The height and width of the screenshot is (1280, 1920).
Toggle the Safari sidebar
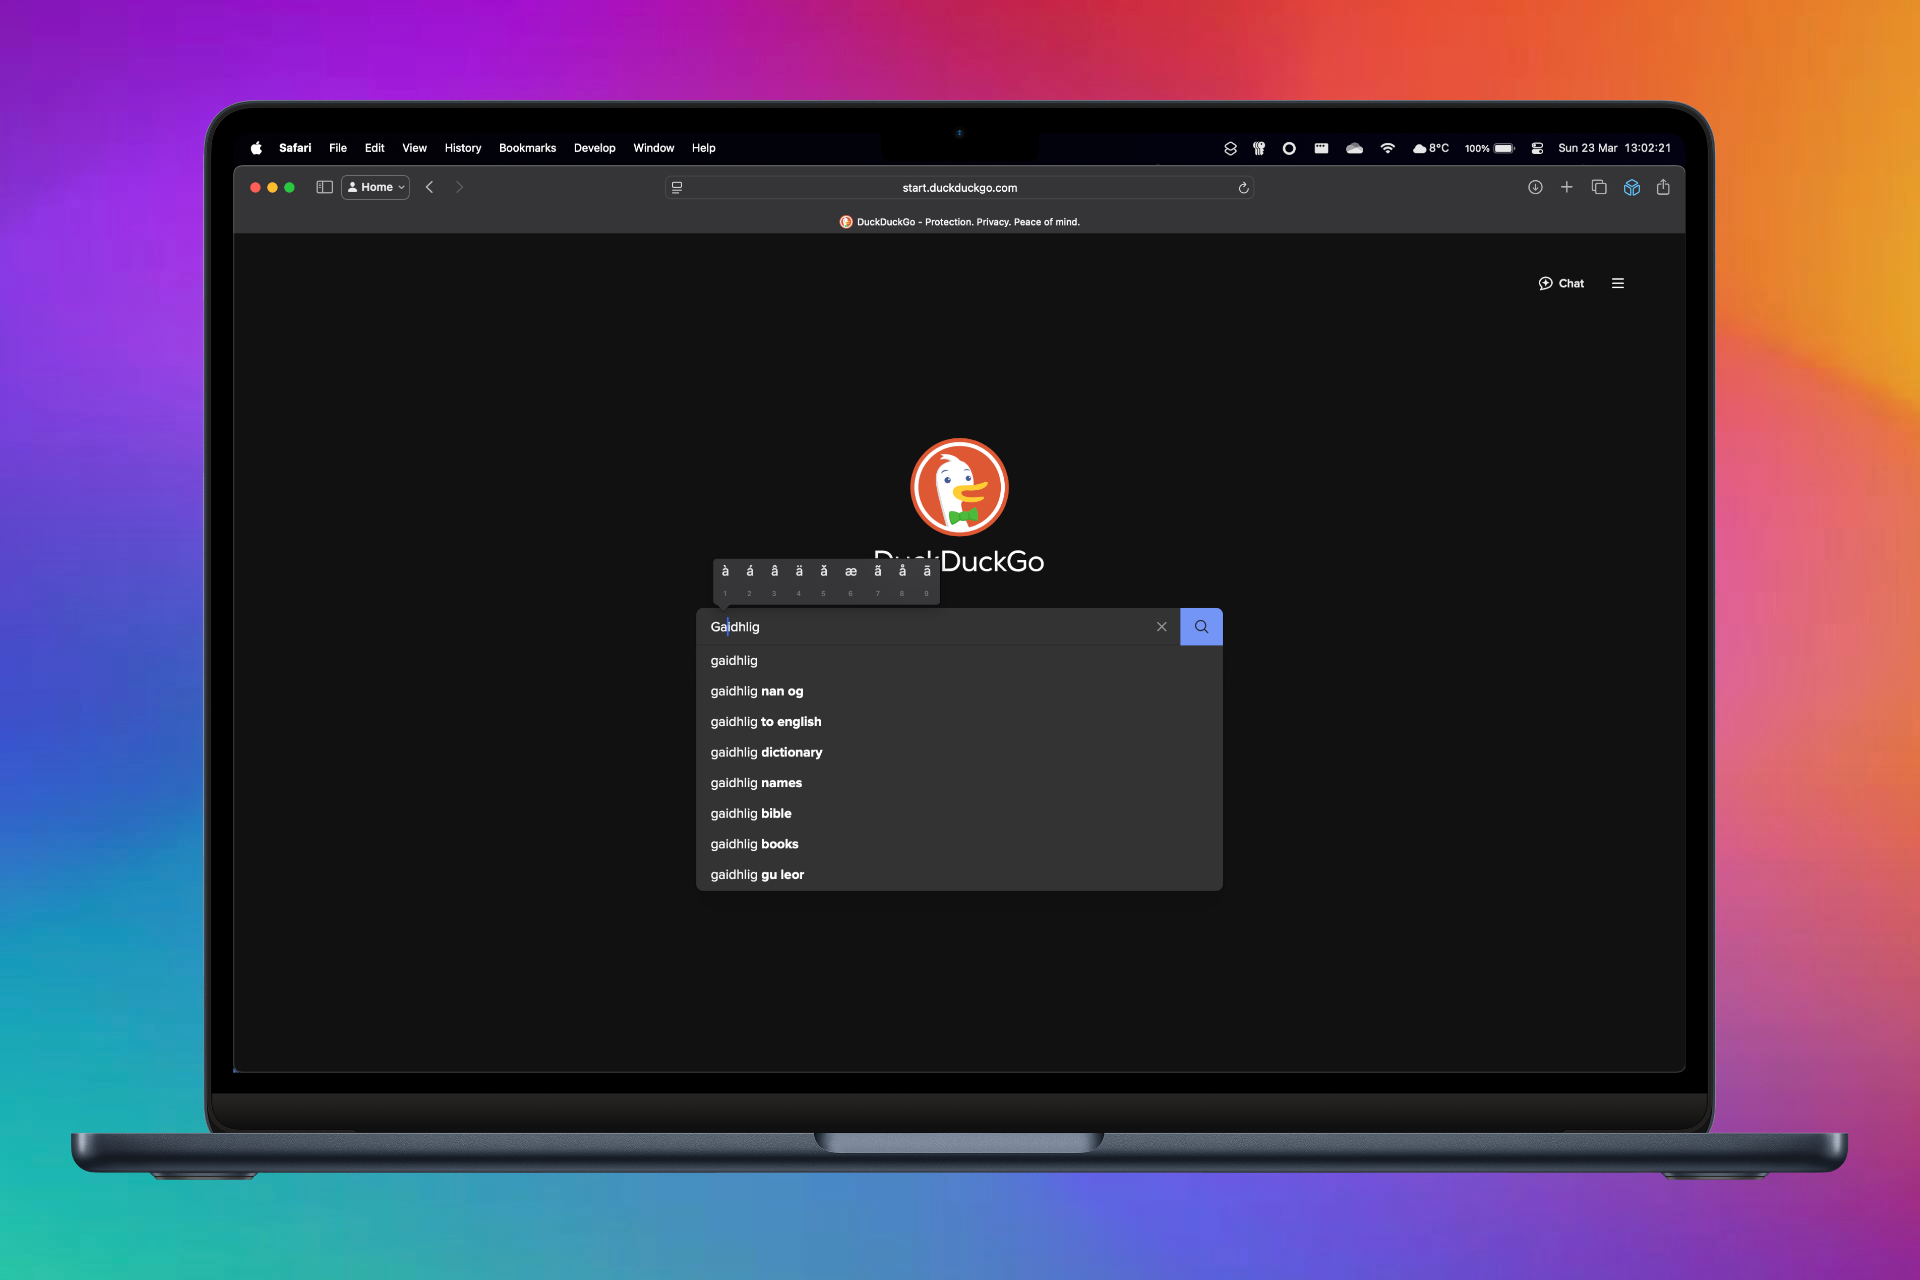[324, 187]
